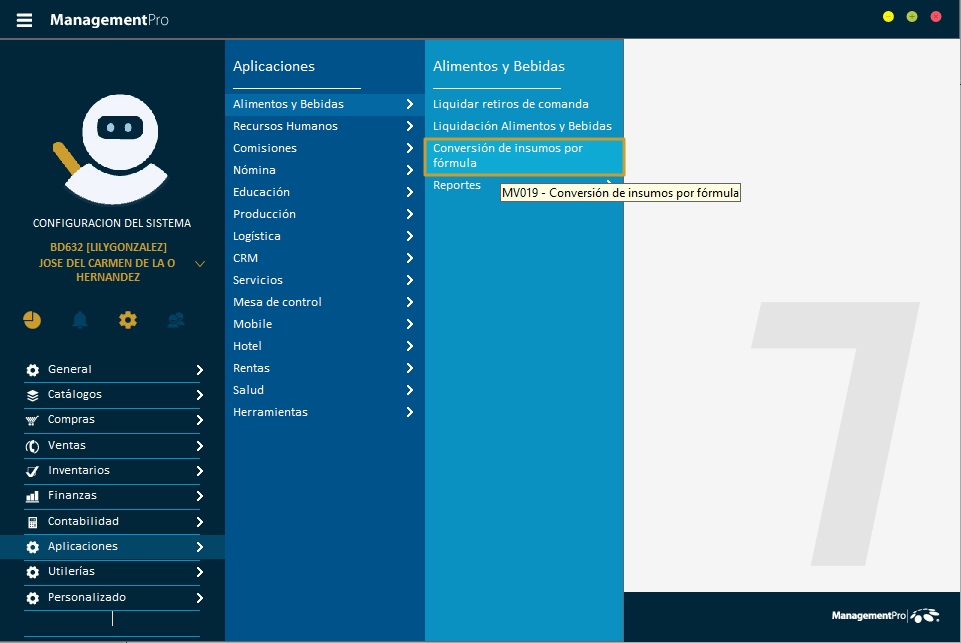Click the Catálogos layers icon
This screenshot has height=643, width=961.
(x=32, y=395)
